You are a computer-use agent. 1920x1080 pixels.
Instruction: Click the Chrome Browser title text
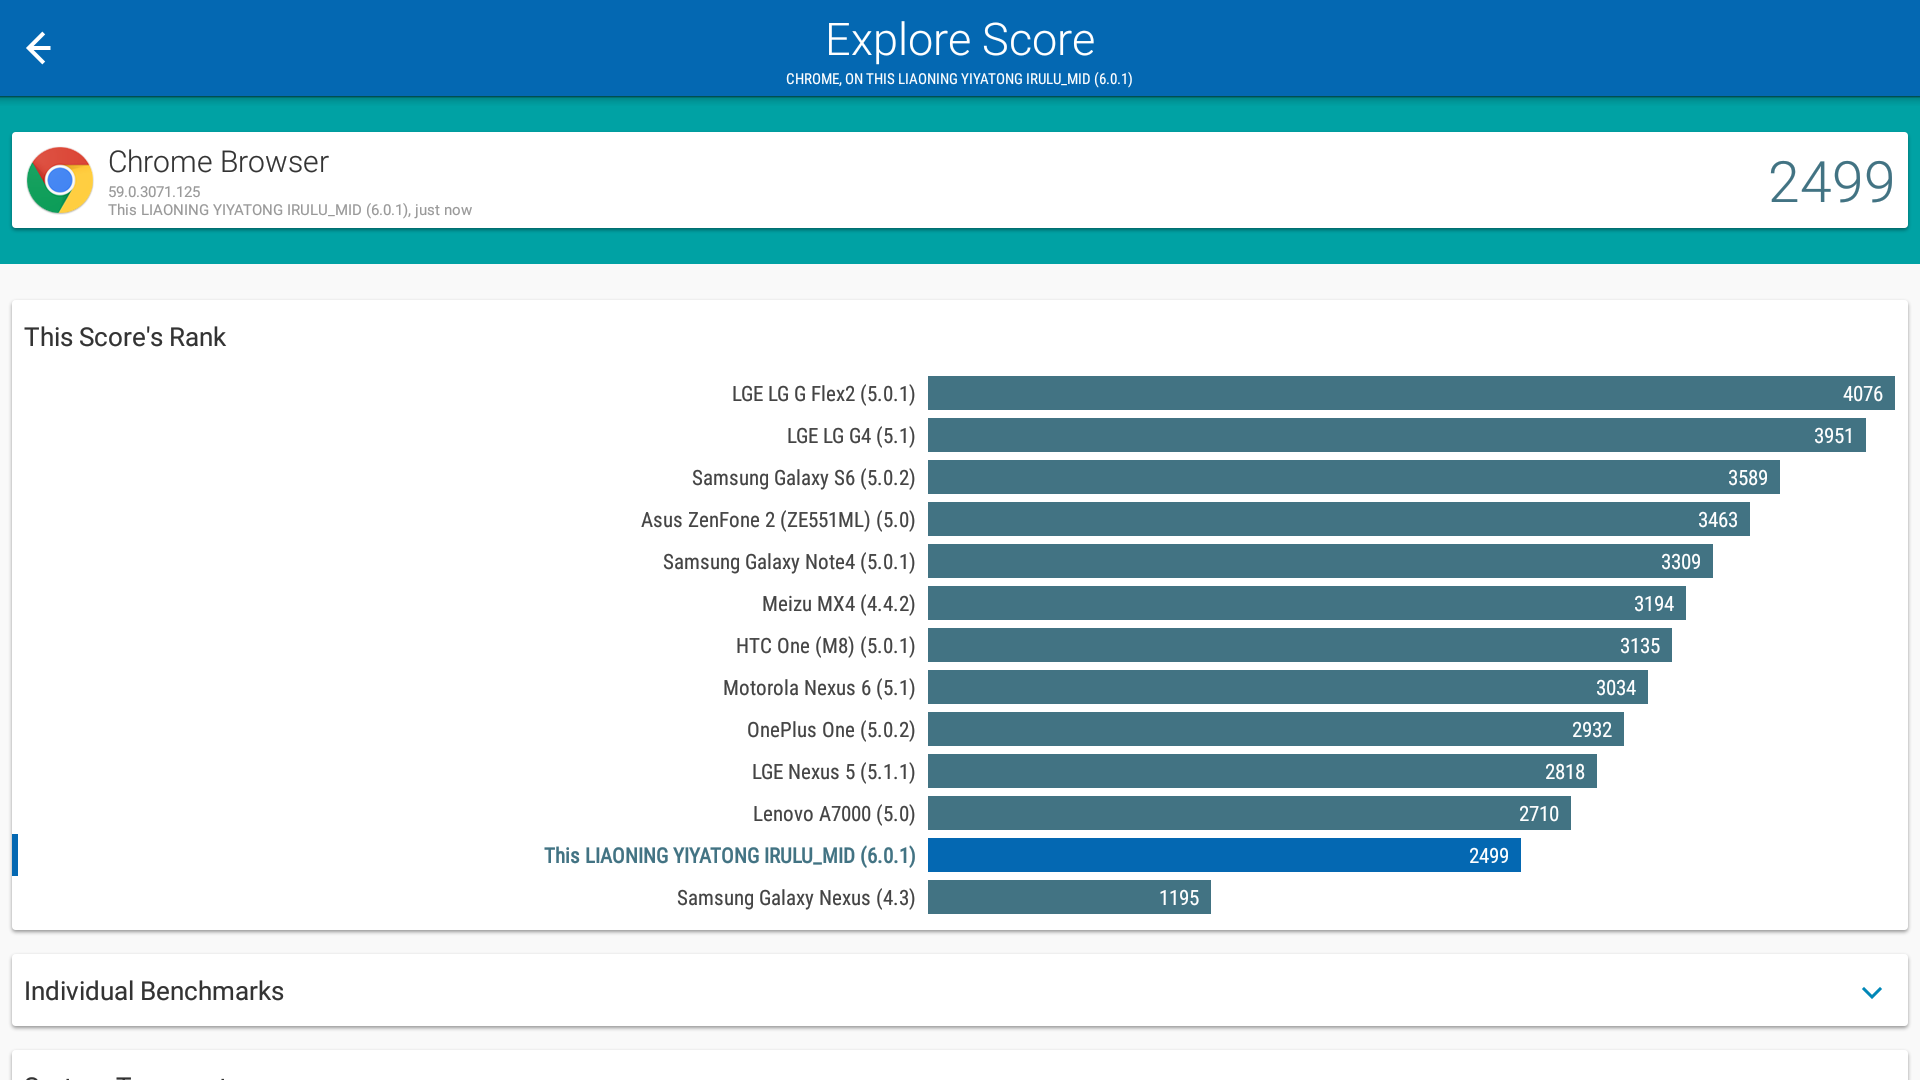218,162
